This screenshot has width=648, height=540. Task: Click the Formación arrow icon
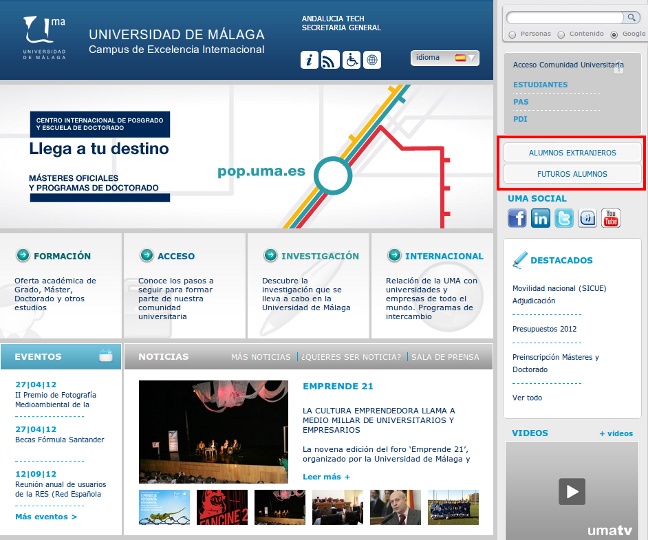pos(23,255)
